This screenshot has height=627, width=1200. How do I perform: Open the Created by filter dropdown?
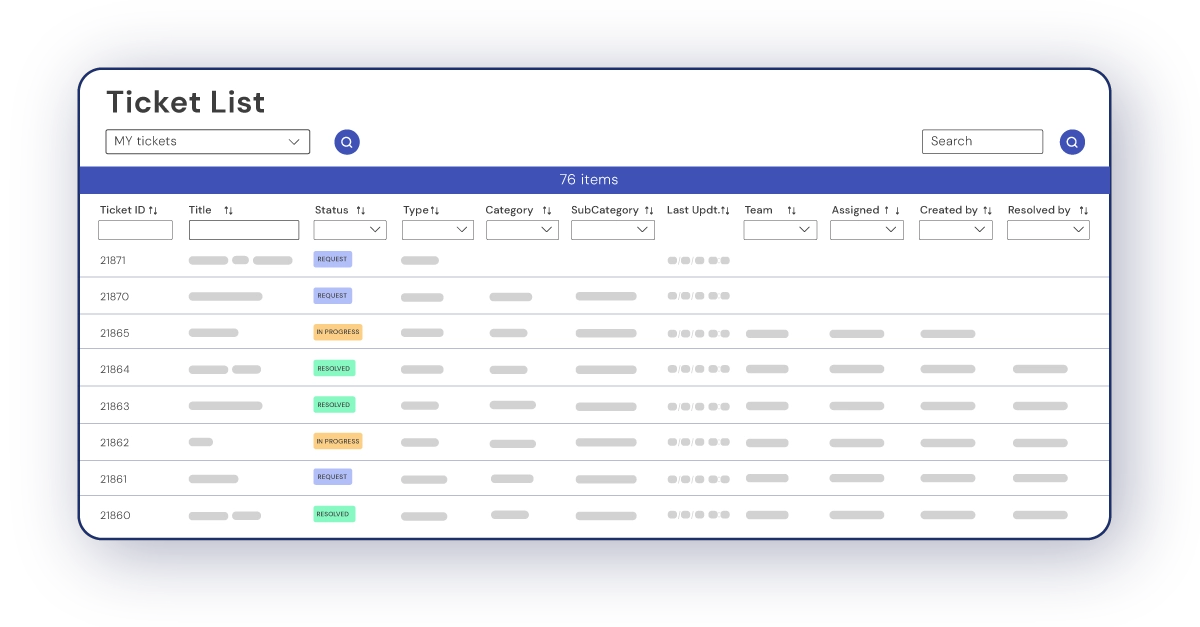click(x=956, y=230)
